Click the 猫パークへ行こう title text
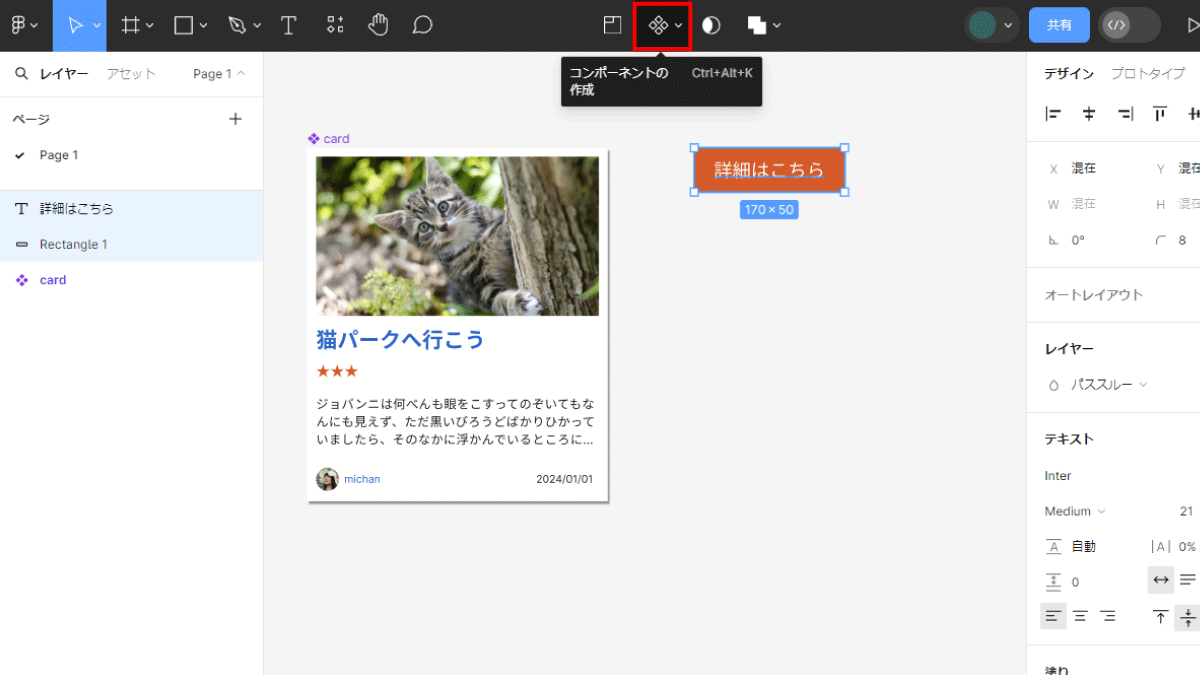Screen dimensions: 1200x675 (x=400, y=340)
